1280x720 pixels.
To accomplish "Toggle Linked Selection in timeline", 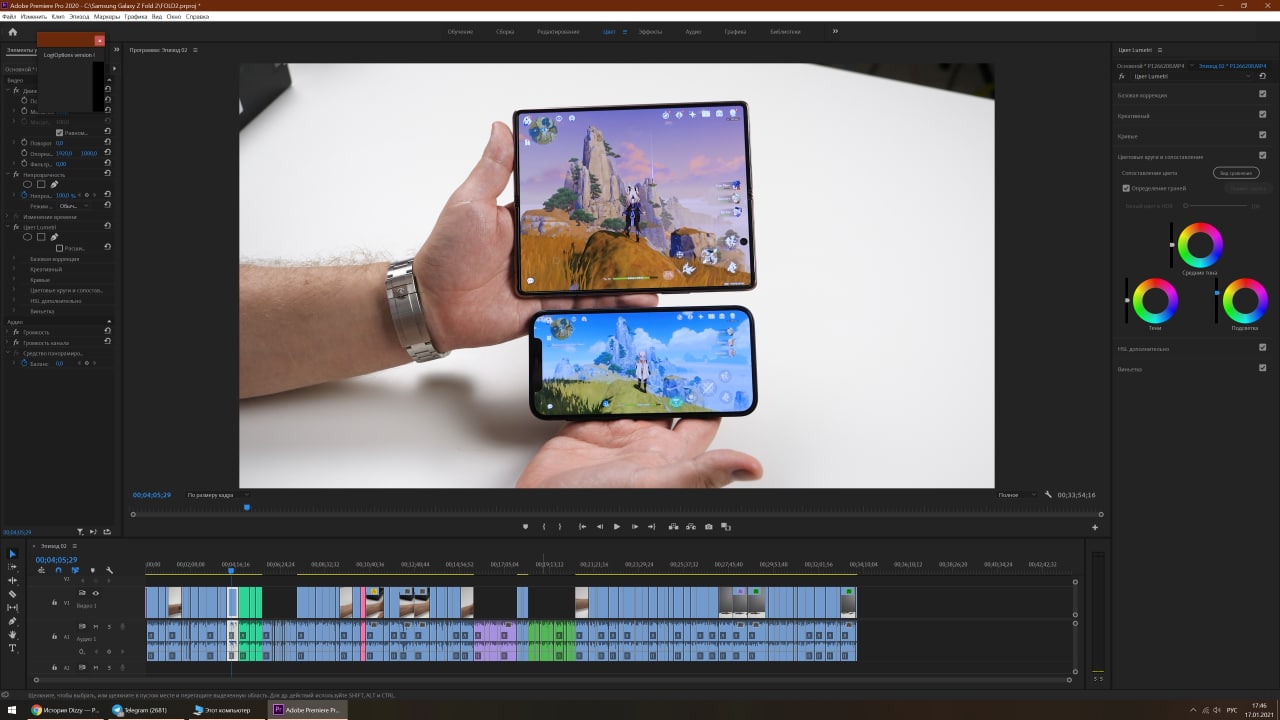I will tap(75, 570).
